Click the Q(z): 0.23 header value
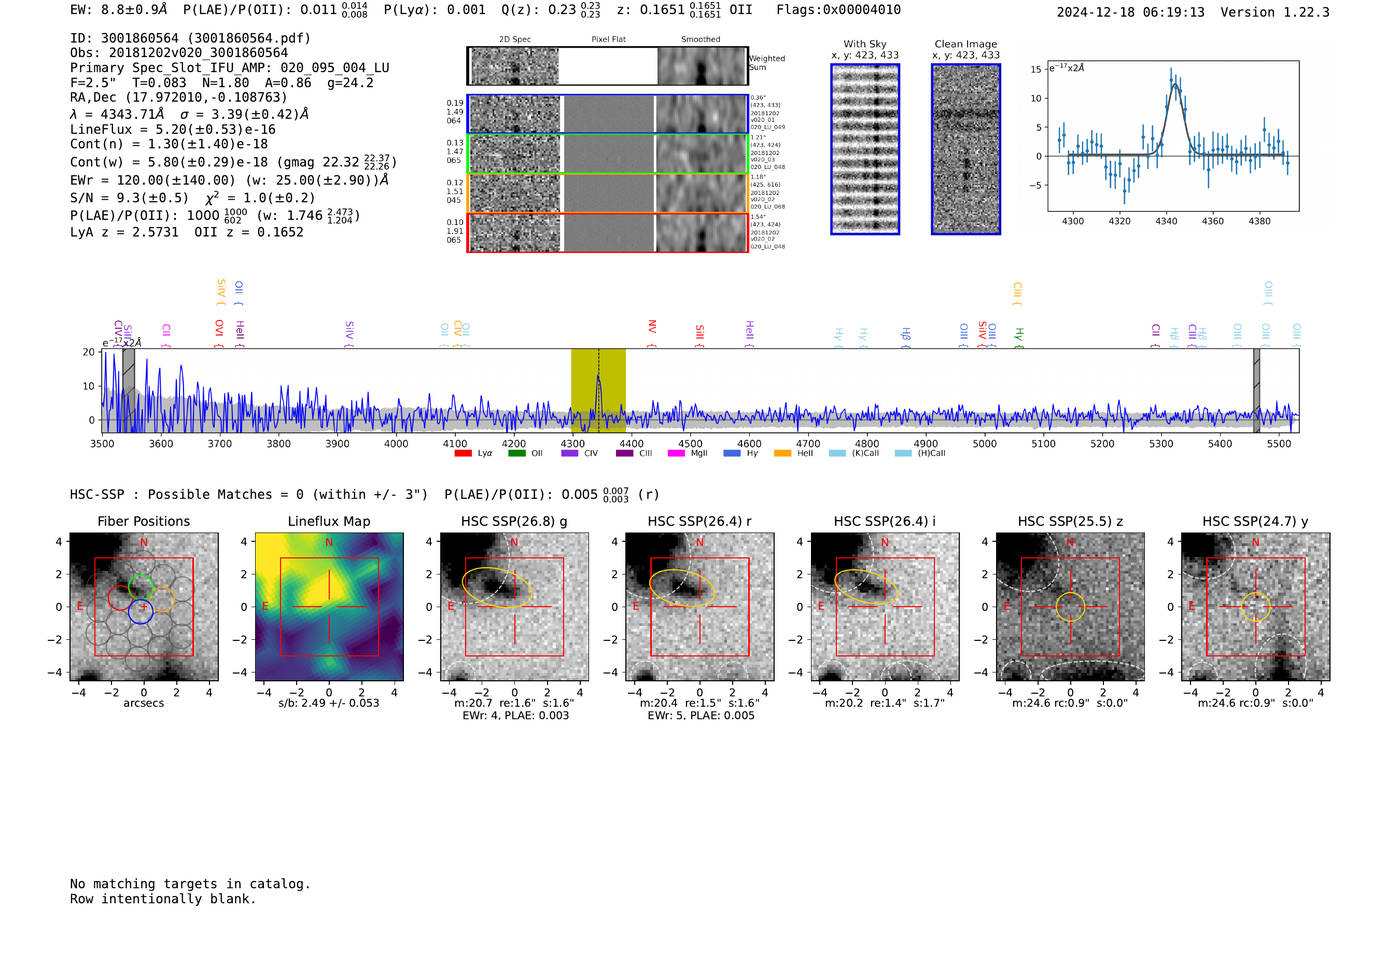 (x=551, y=10)
